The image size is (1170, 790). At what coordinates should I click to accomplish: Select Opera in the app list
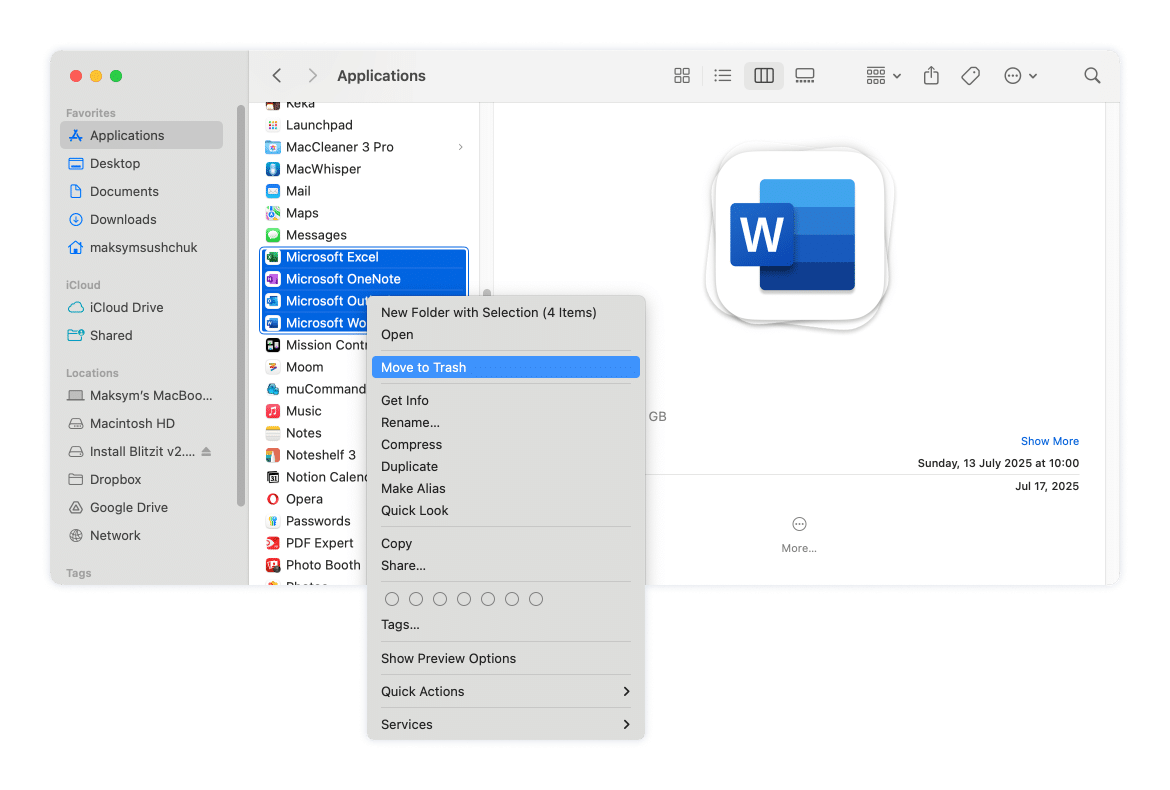(314, 499)
